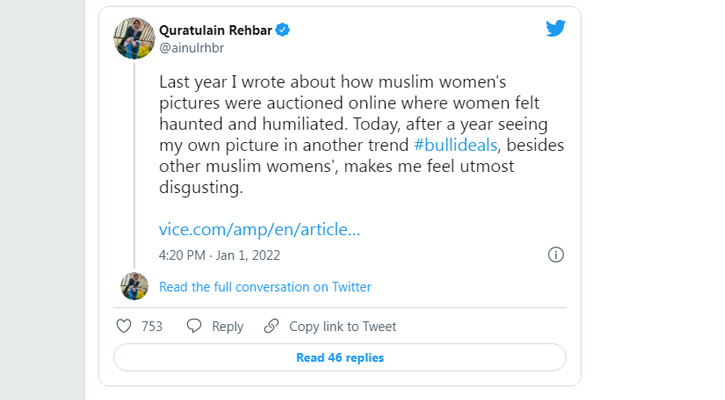The height and width of the screenshot is (400, 725).
Task: Click the heart like icon
Action: tap(124, 326)
